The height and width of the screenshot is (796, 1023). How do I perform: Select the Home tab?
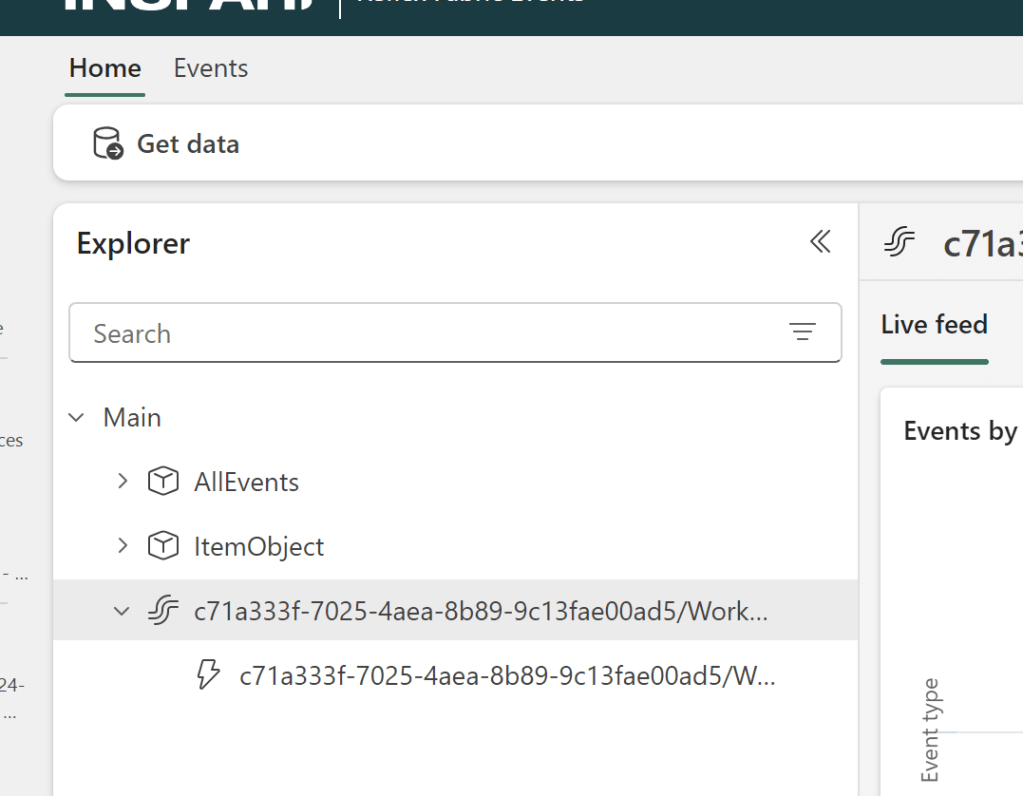click(x=105, y=68)
